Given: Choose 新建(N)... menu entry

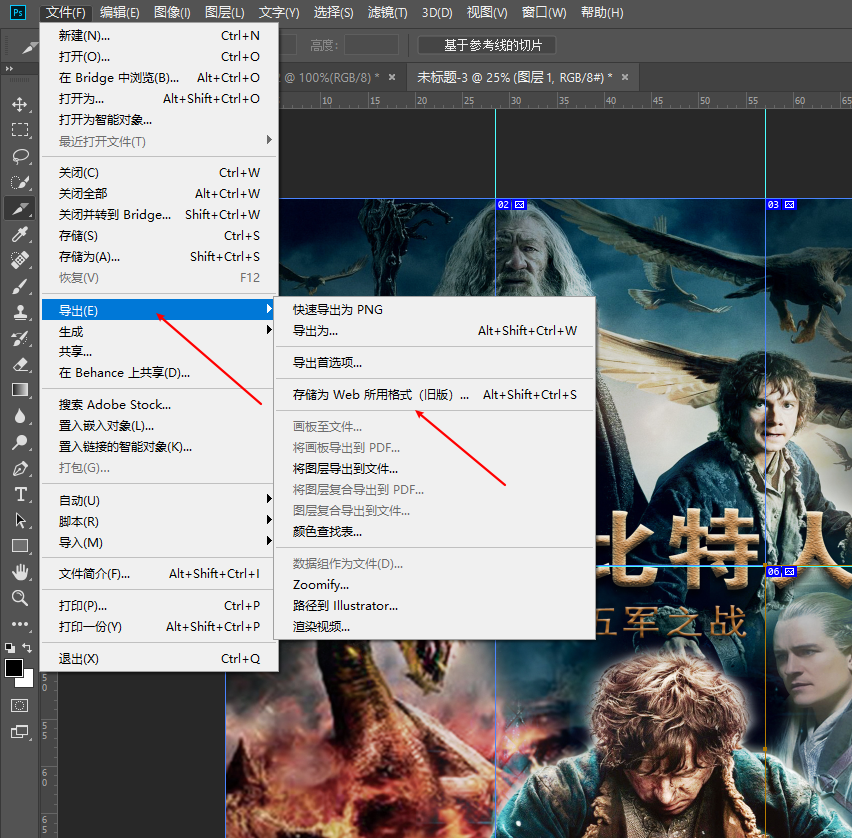Looking at the screenshot, I should pyautogui.click(x=158, y=35).
